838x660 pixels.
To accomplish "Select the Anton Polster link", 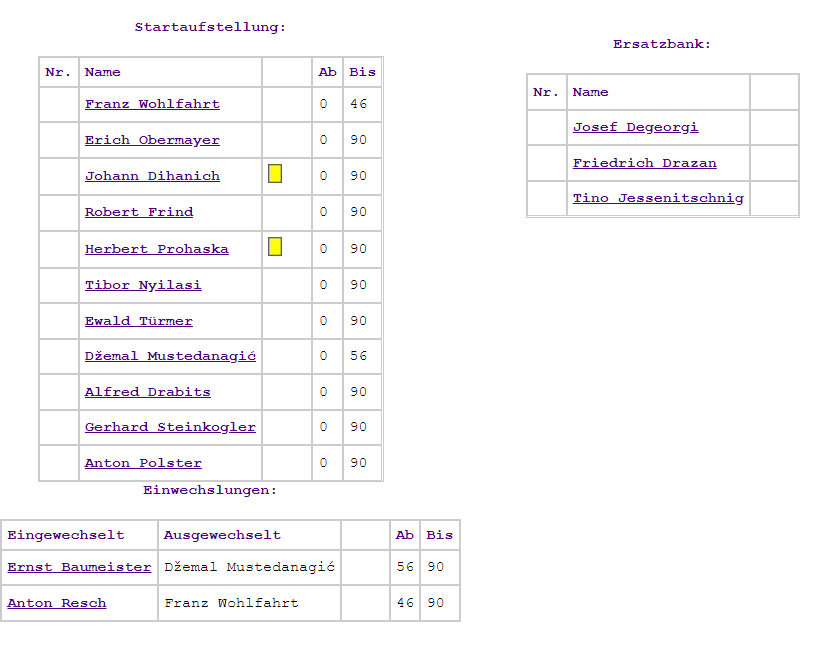I will pyautogui.click(x=143, y=463).
